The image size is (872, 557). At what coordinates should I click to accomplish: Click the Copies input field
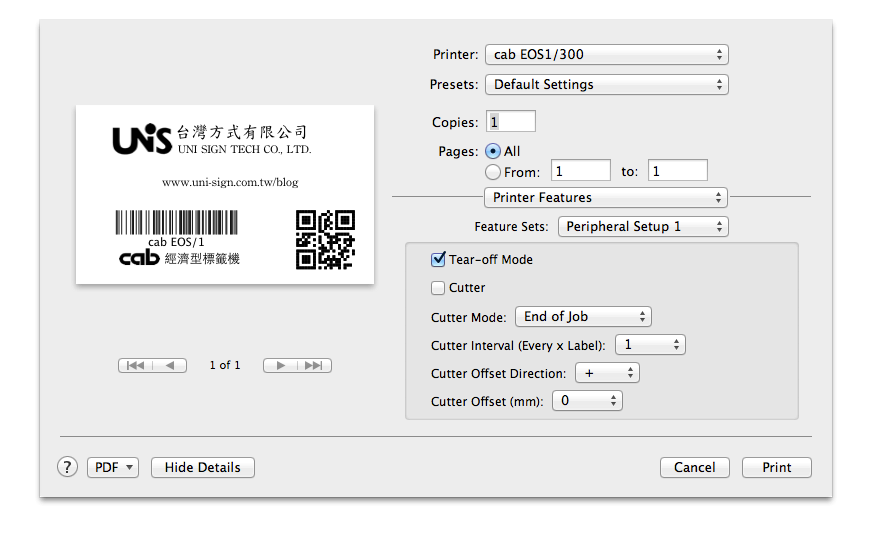click(511, 122)
